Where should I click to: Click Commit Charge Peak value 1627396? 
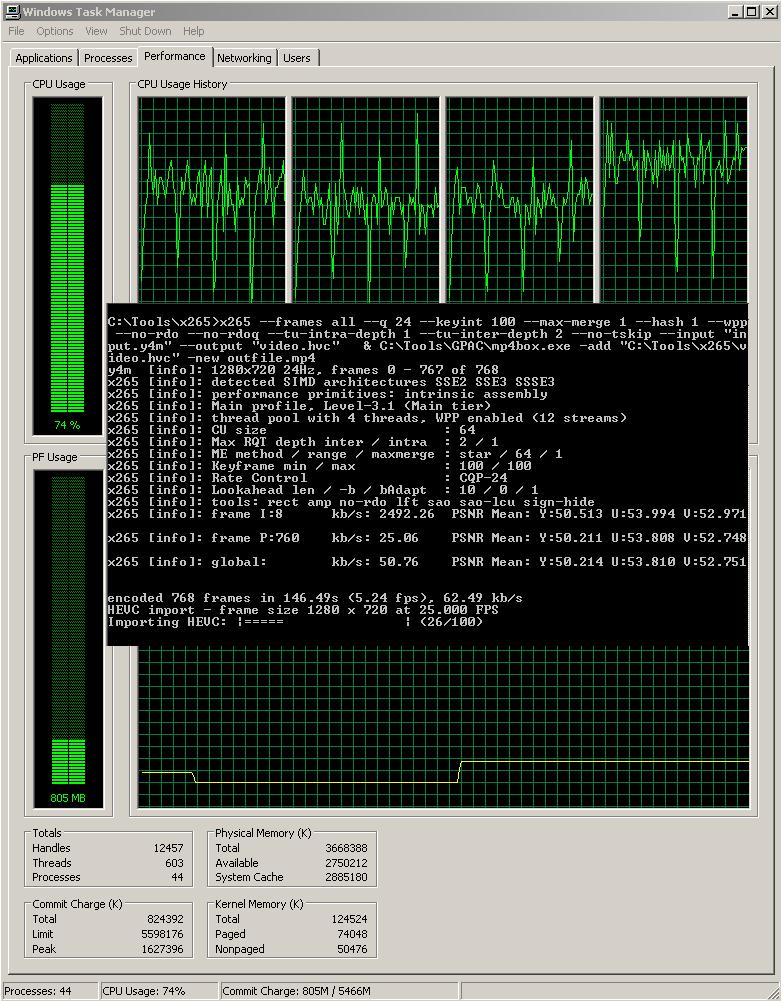[x=162, y=949]
